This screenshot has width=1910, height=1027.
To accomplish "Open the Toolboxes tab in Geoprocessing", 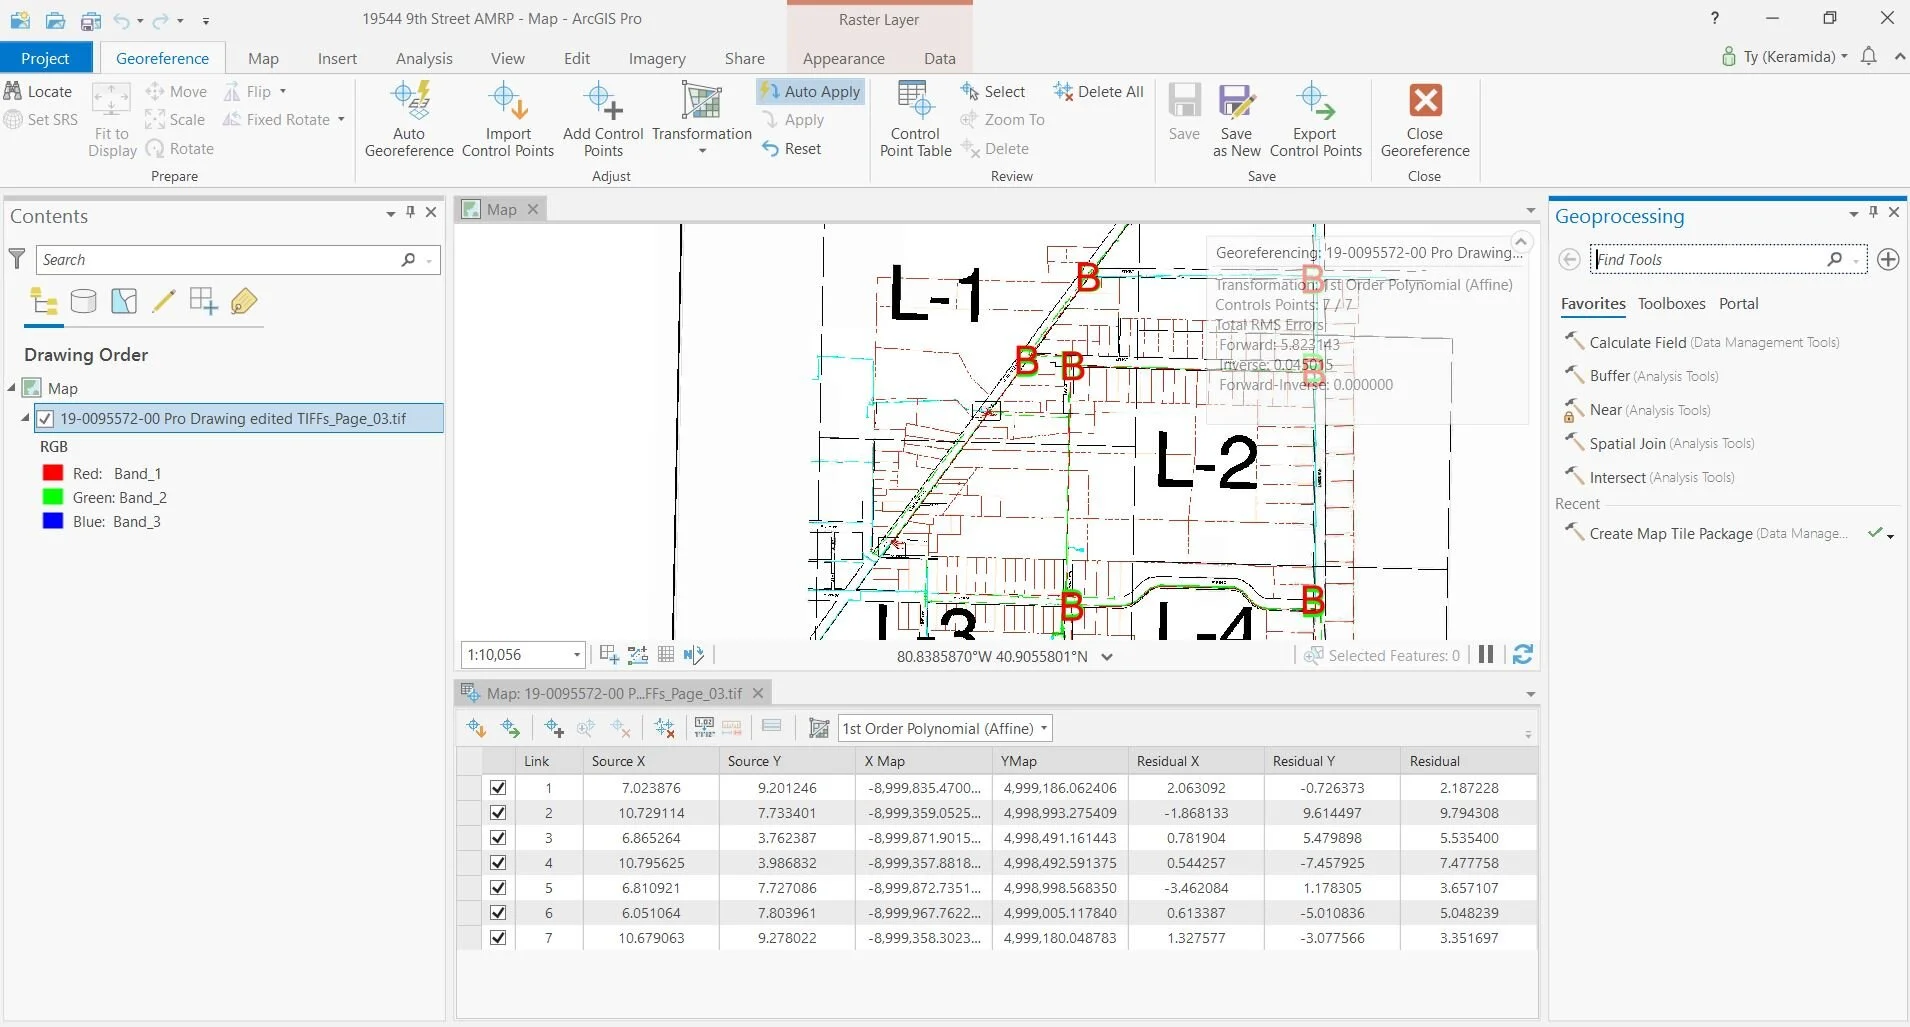I will [1672, 304].
